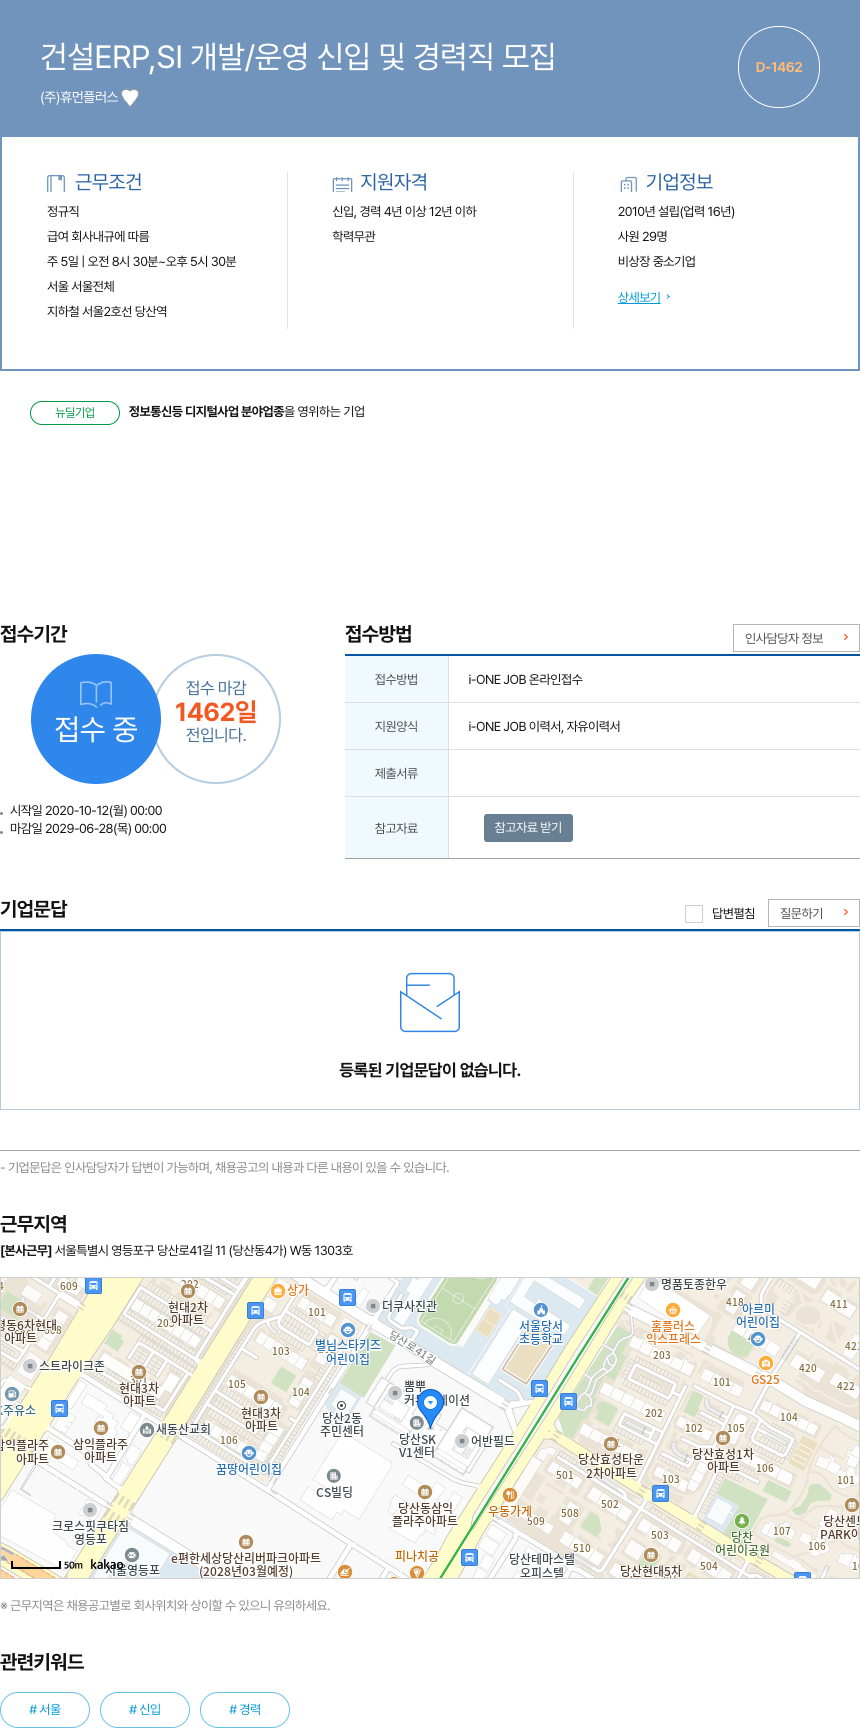
Task: Download files via 참고자료 받기 button
Action: [528, 828]
